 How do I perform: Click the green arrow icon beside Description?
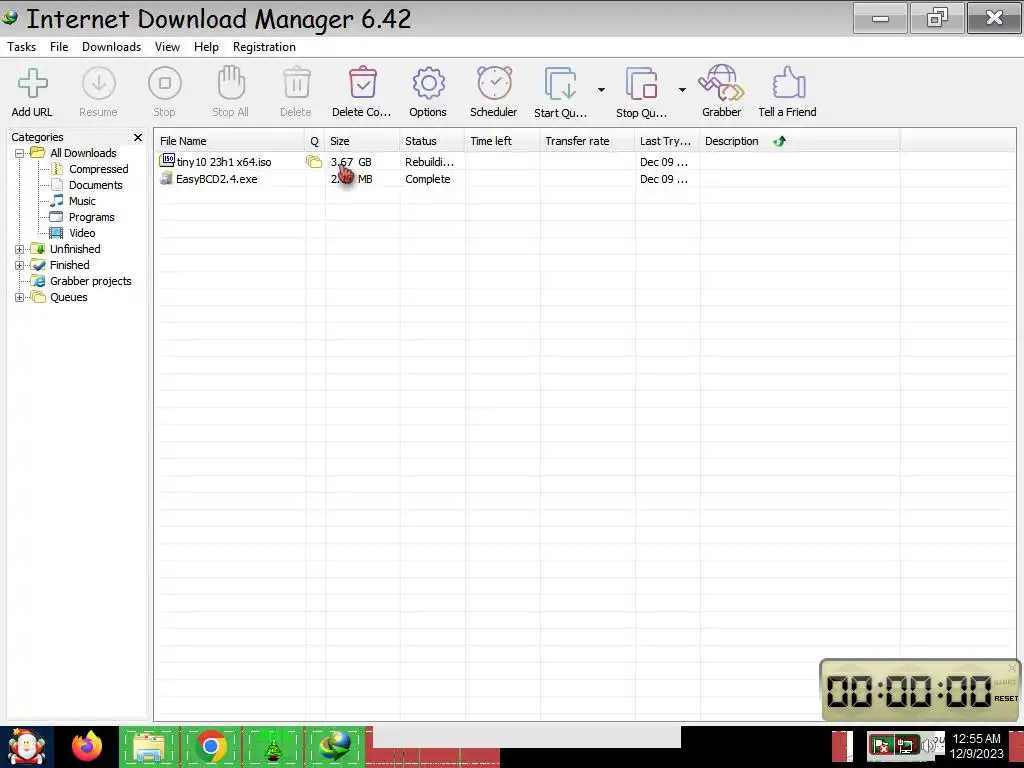tap(780, 141)
